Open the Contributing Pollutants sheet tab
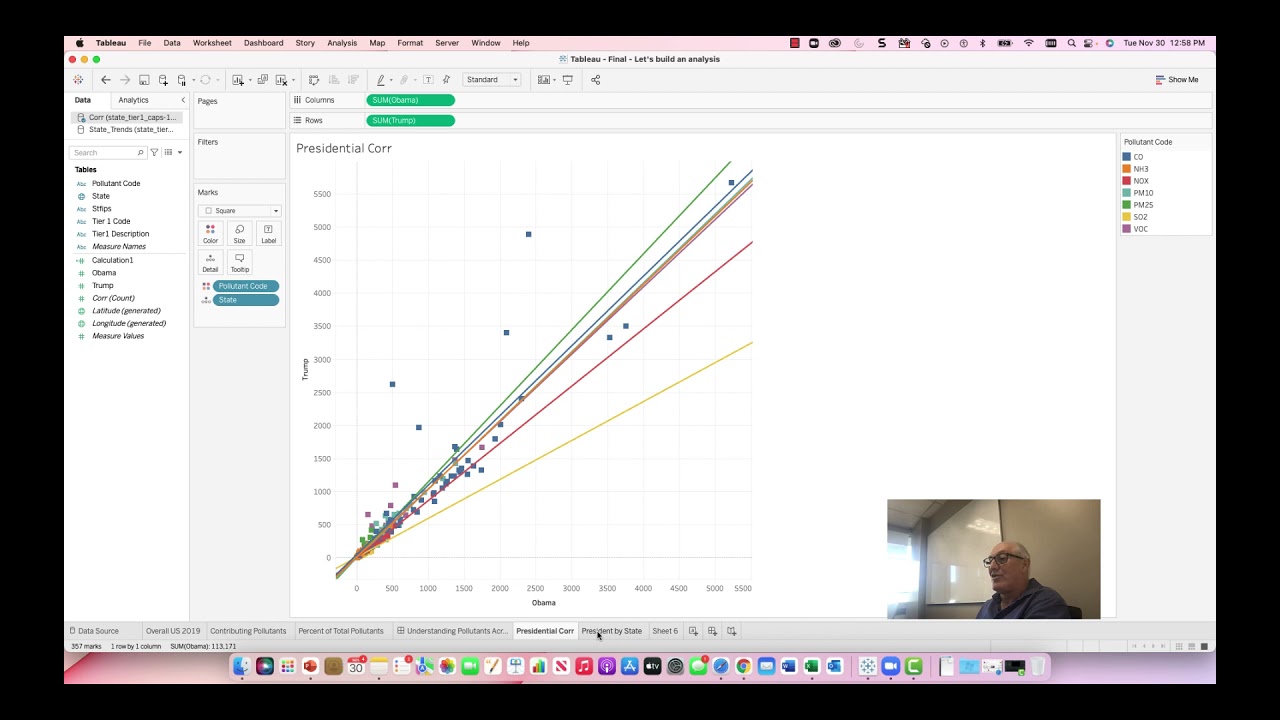Screen dimensions: 1280x720 pos(248,631)
